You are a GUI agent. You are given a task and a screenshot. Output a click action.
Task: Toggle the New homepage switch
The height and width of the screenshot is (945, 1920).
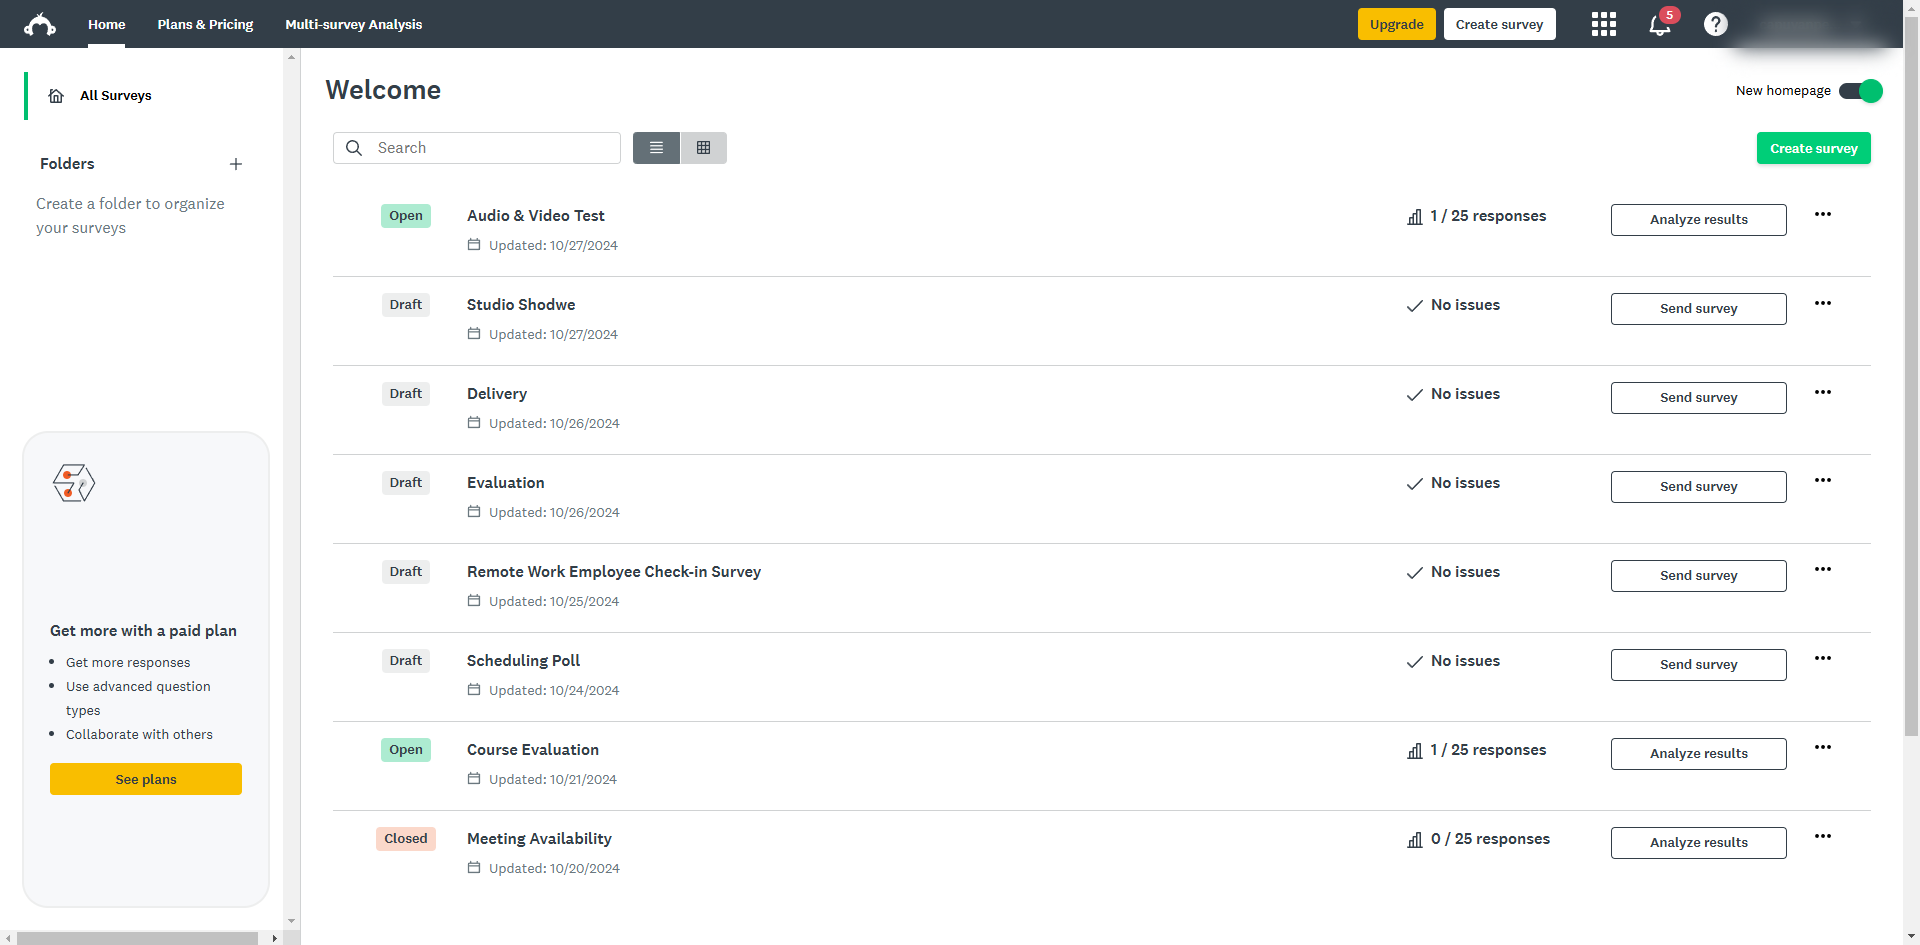[x=1860, y=91]
